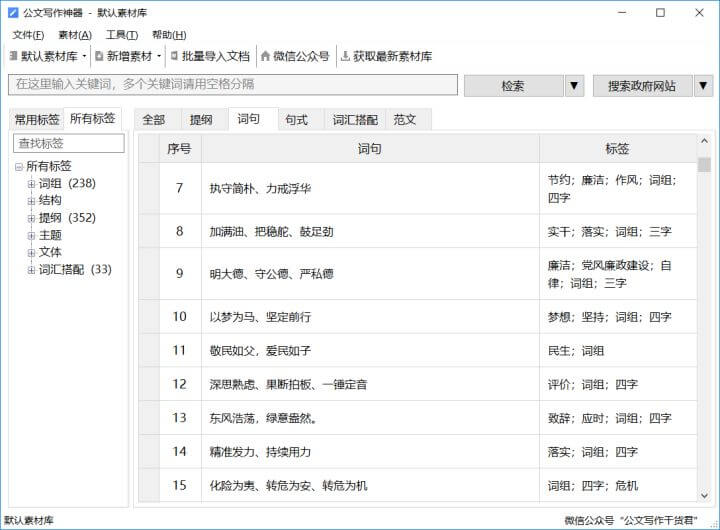The height and width of the screenshot is (530, 720).
Task: Click the 微信公众号 home icon
Action: (x=265, y=56)
